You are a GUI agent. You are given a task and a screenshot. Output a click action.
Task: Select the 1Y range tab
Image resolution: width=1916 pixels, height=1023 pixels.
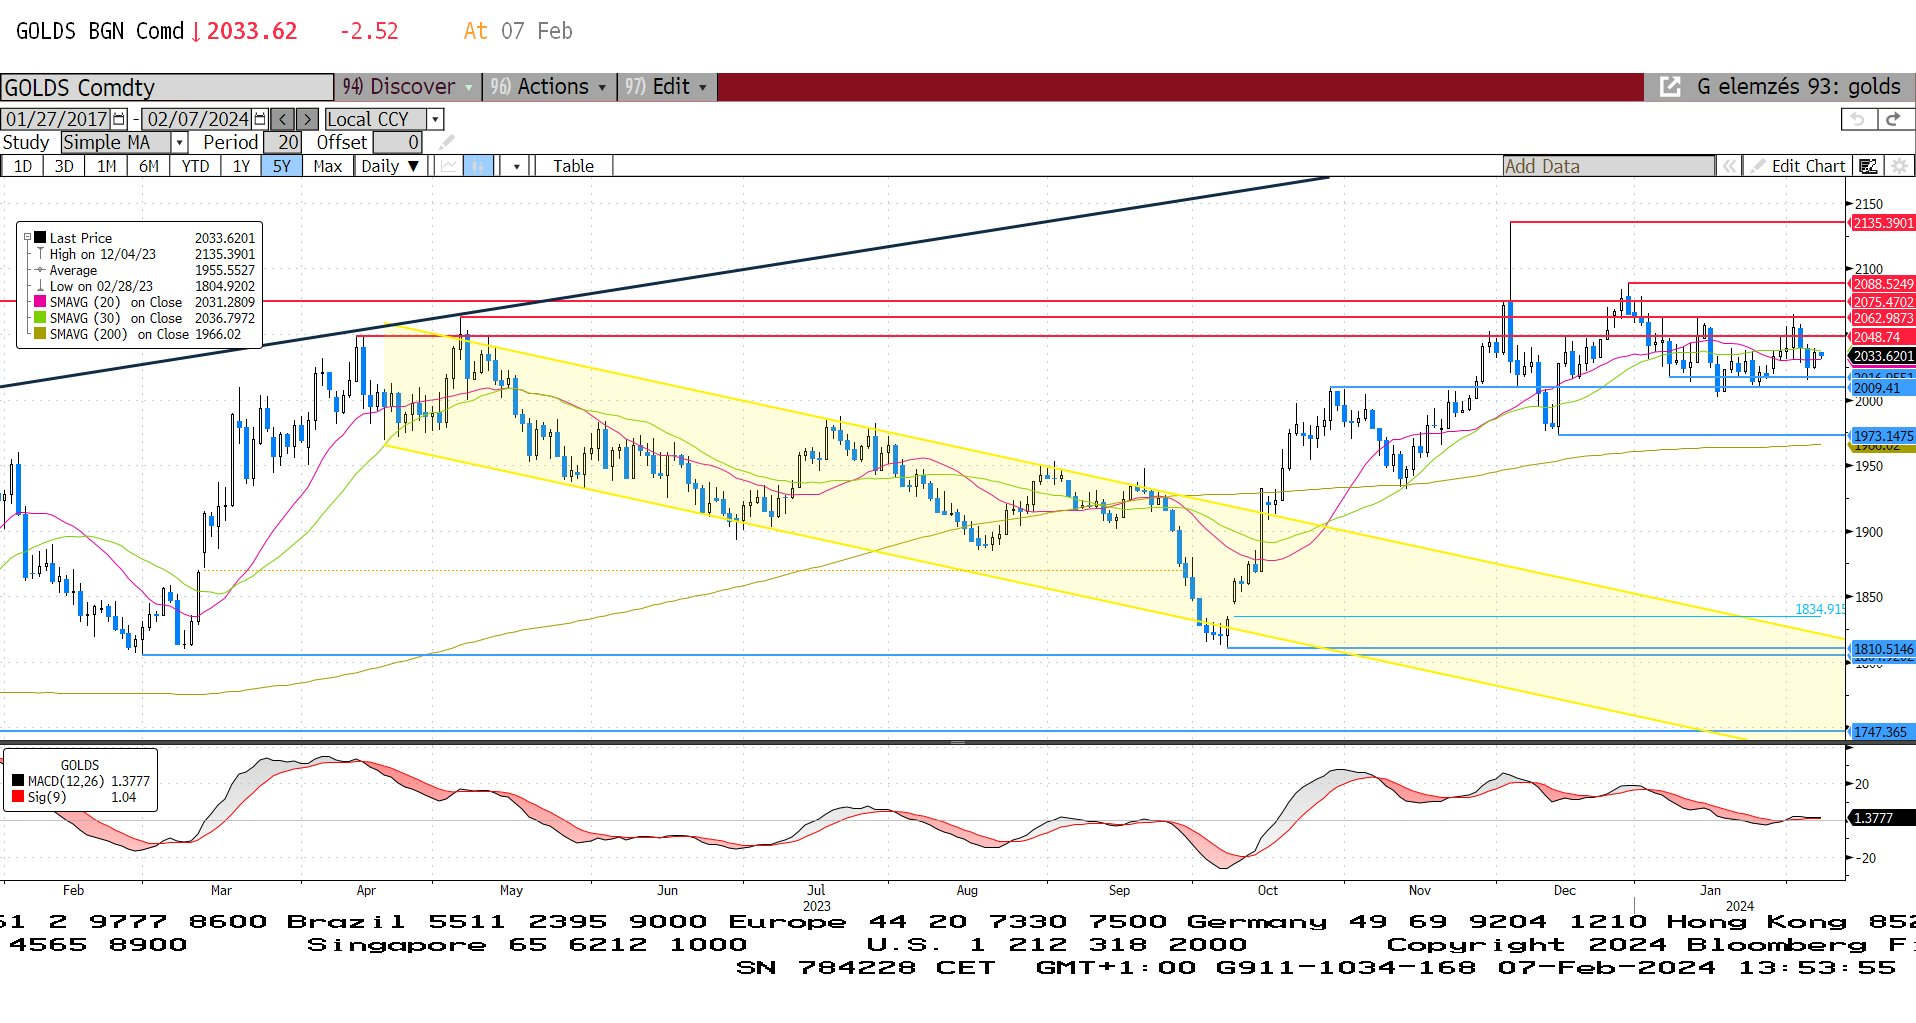click(x=241, y=166)
